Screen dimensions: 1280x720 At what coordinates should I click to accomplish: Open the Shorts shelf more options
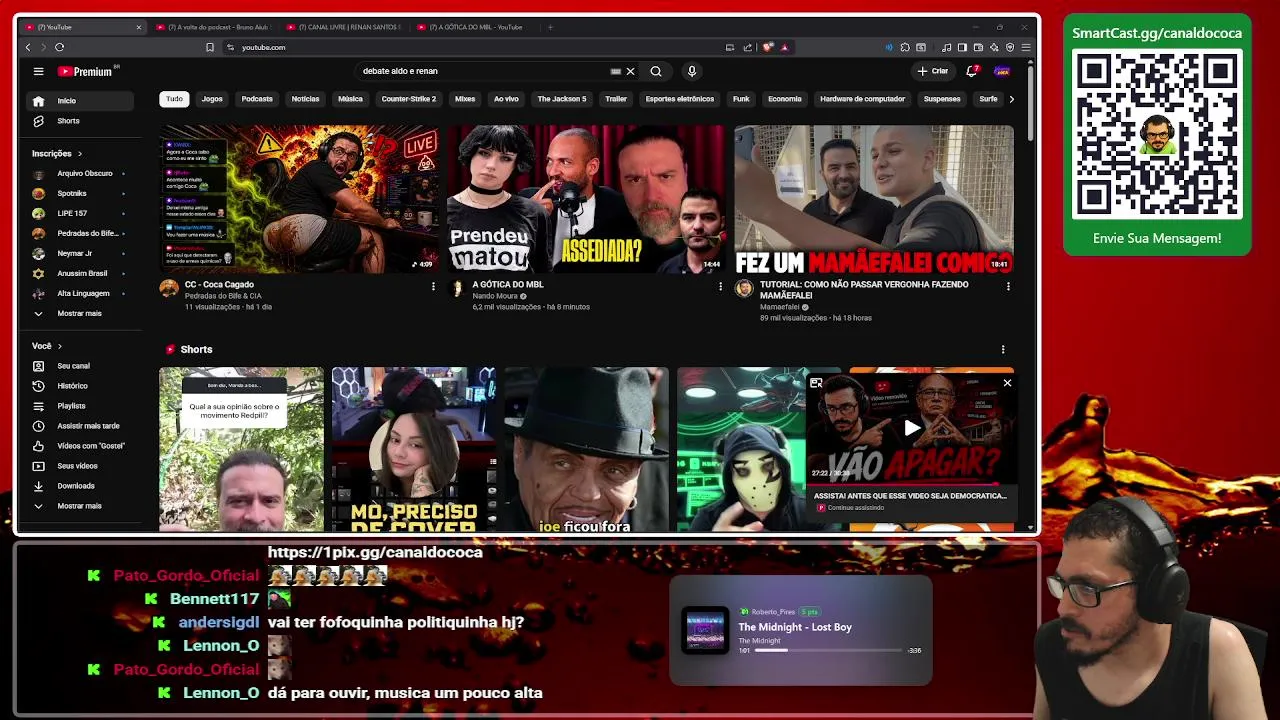[1003, 349]
